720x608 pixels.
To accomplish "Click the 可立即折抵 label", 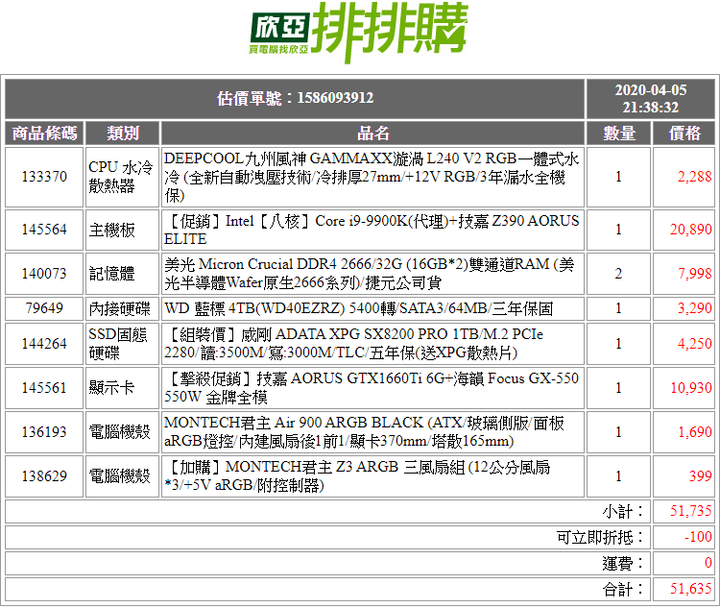I will click(601, 537).
